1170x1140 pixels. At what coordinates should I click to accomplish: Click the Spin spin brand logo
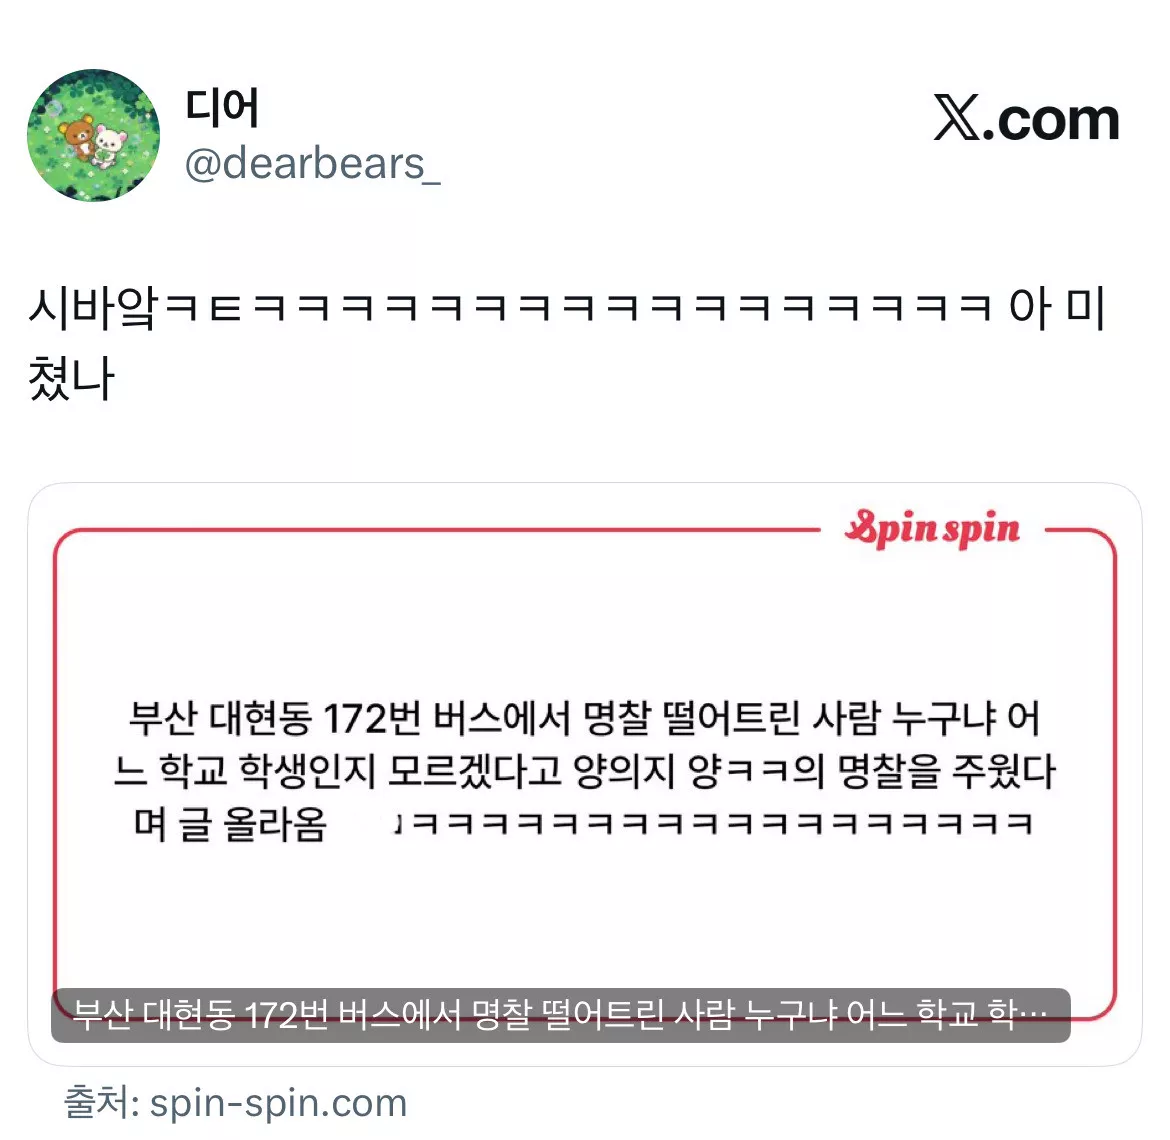pyautogui.click(x=933, y=529)
